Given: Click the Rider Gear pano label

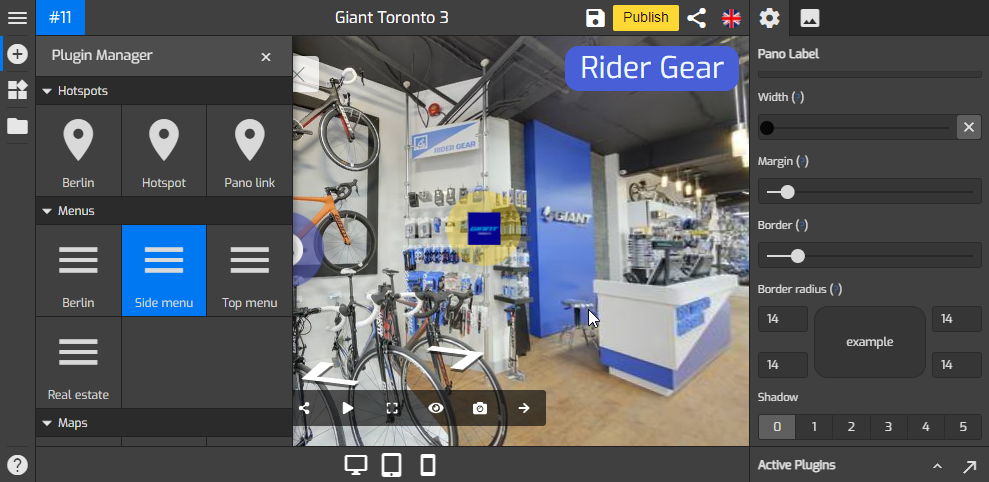Looking at the screenshot, I should click(x=652, y=68).
